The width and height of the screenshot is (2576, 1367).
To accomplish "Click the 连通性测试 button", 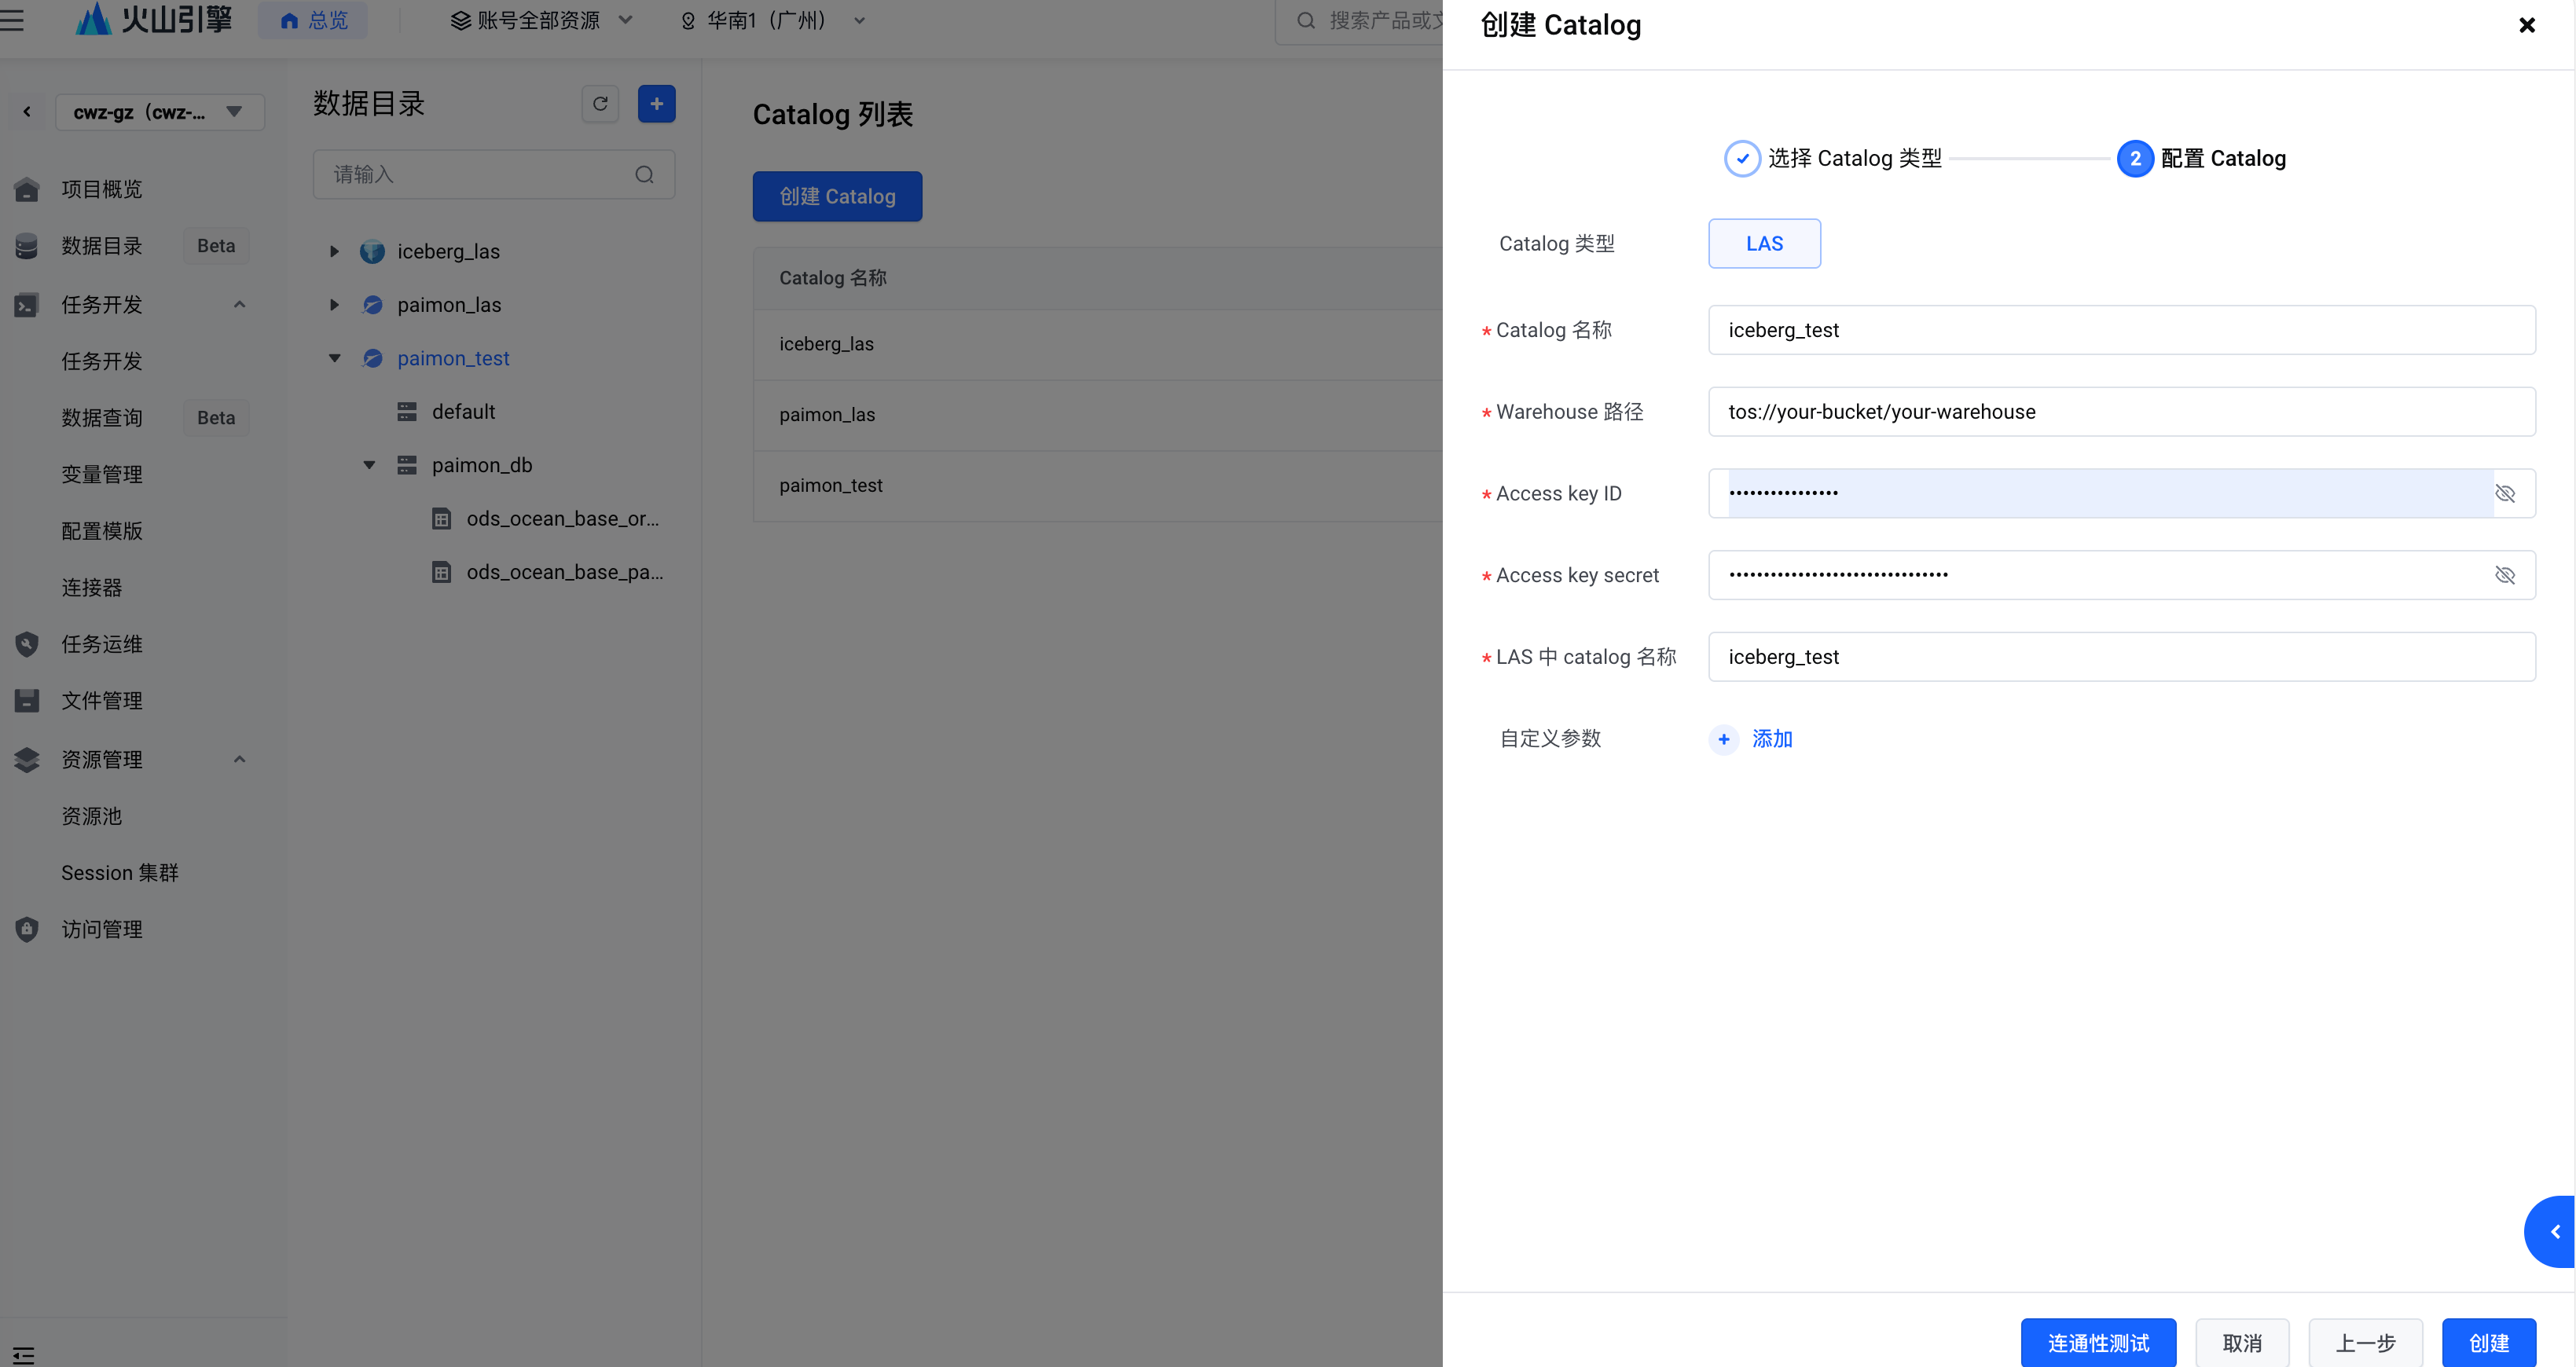I will [2097, 1342].
